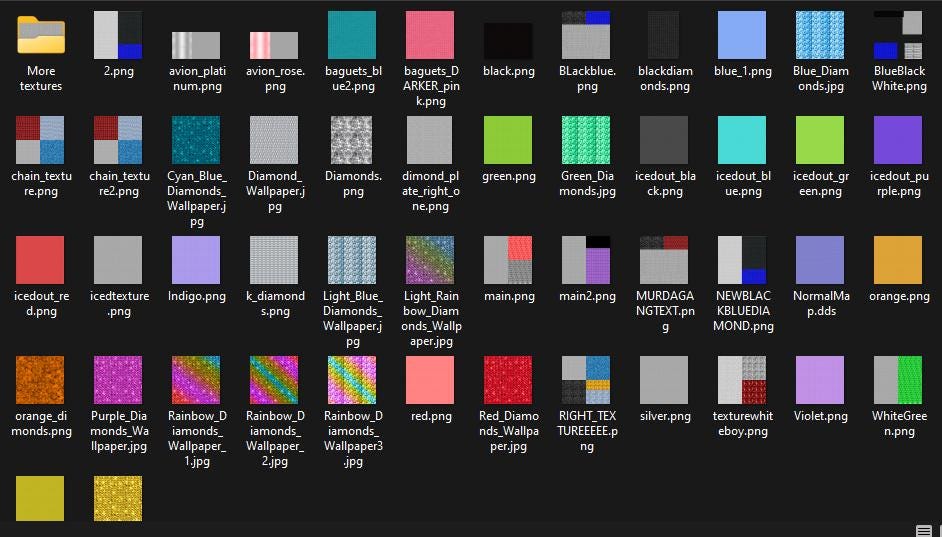Image resolution: width=942 pixels, height=537 pixels.
Task: Select Diamonds.png file icon
Action: pyautogui.click(x=352, y=140)
